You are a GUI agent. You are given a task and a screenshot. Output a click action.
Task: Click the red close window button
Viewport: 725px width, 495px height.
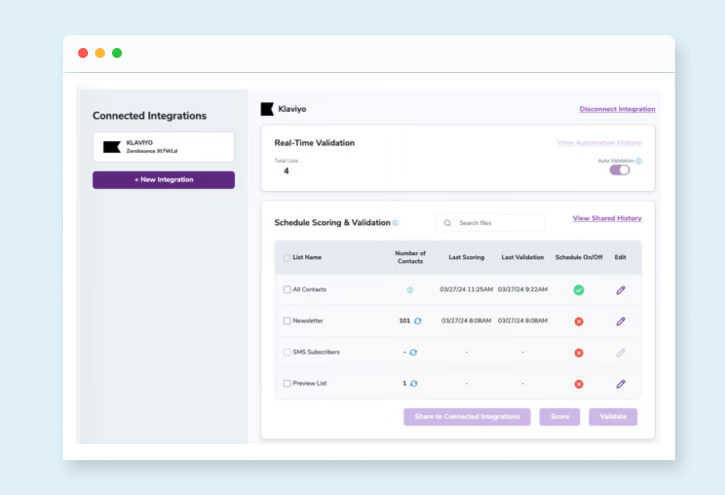(83, 53)
